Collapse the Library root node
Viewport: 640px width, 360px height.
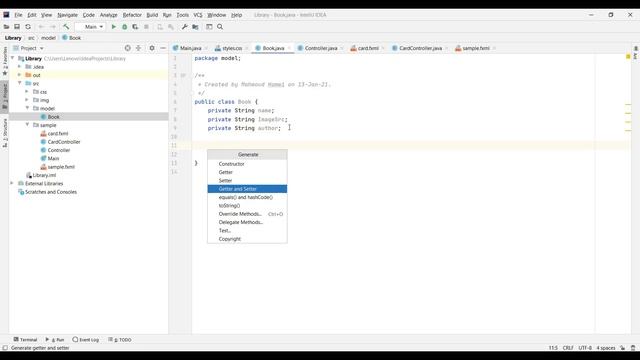[x=13, y=58]
